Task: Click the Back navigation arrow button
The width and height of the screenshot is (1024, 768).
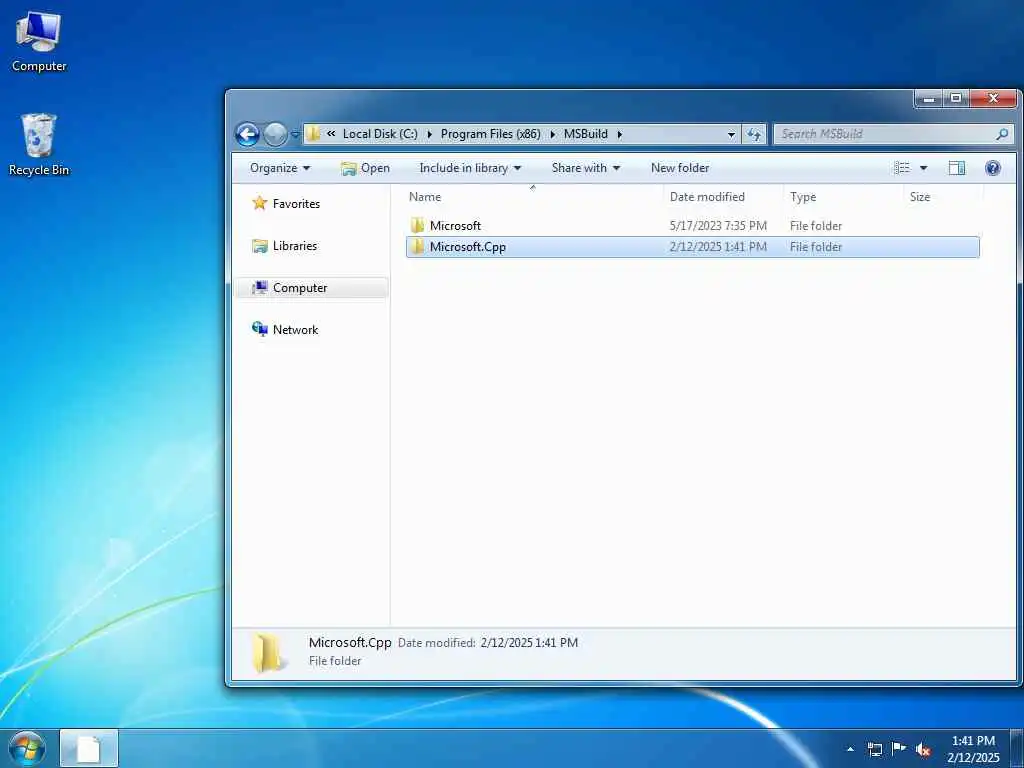Action: [248, 135]
